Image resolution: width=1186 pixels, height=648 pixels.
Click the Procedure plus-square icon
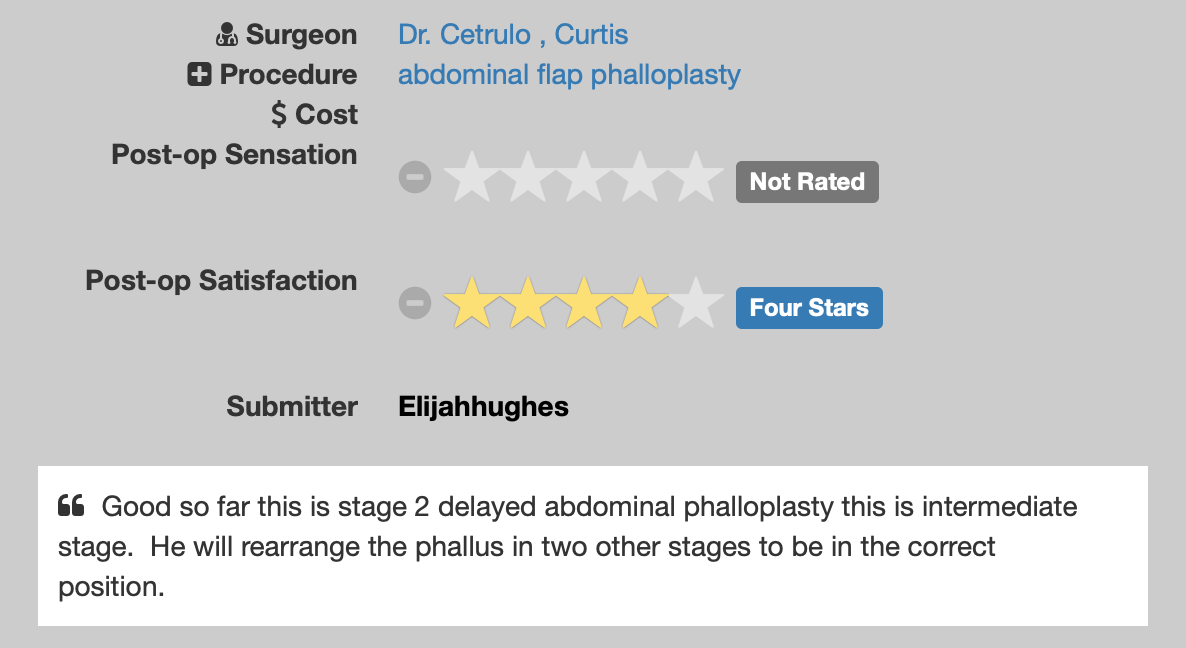(x=199, y=75)
